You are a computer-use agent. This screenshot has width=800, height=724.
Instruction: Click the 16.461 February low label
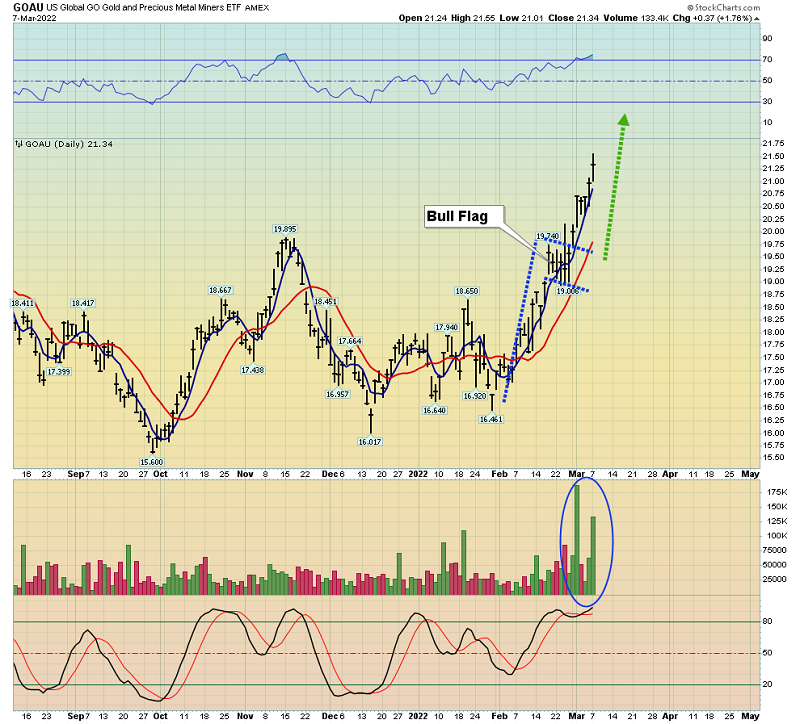point(491,419)
